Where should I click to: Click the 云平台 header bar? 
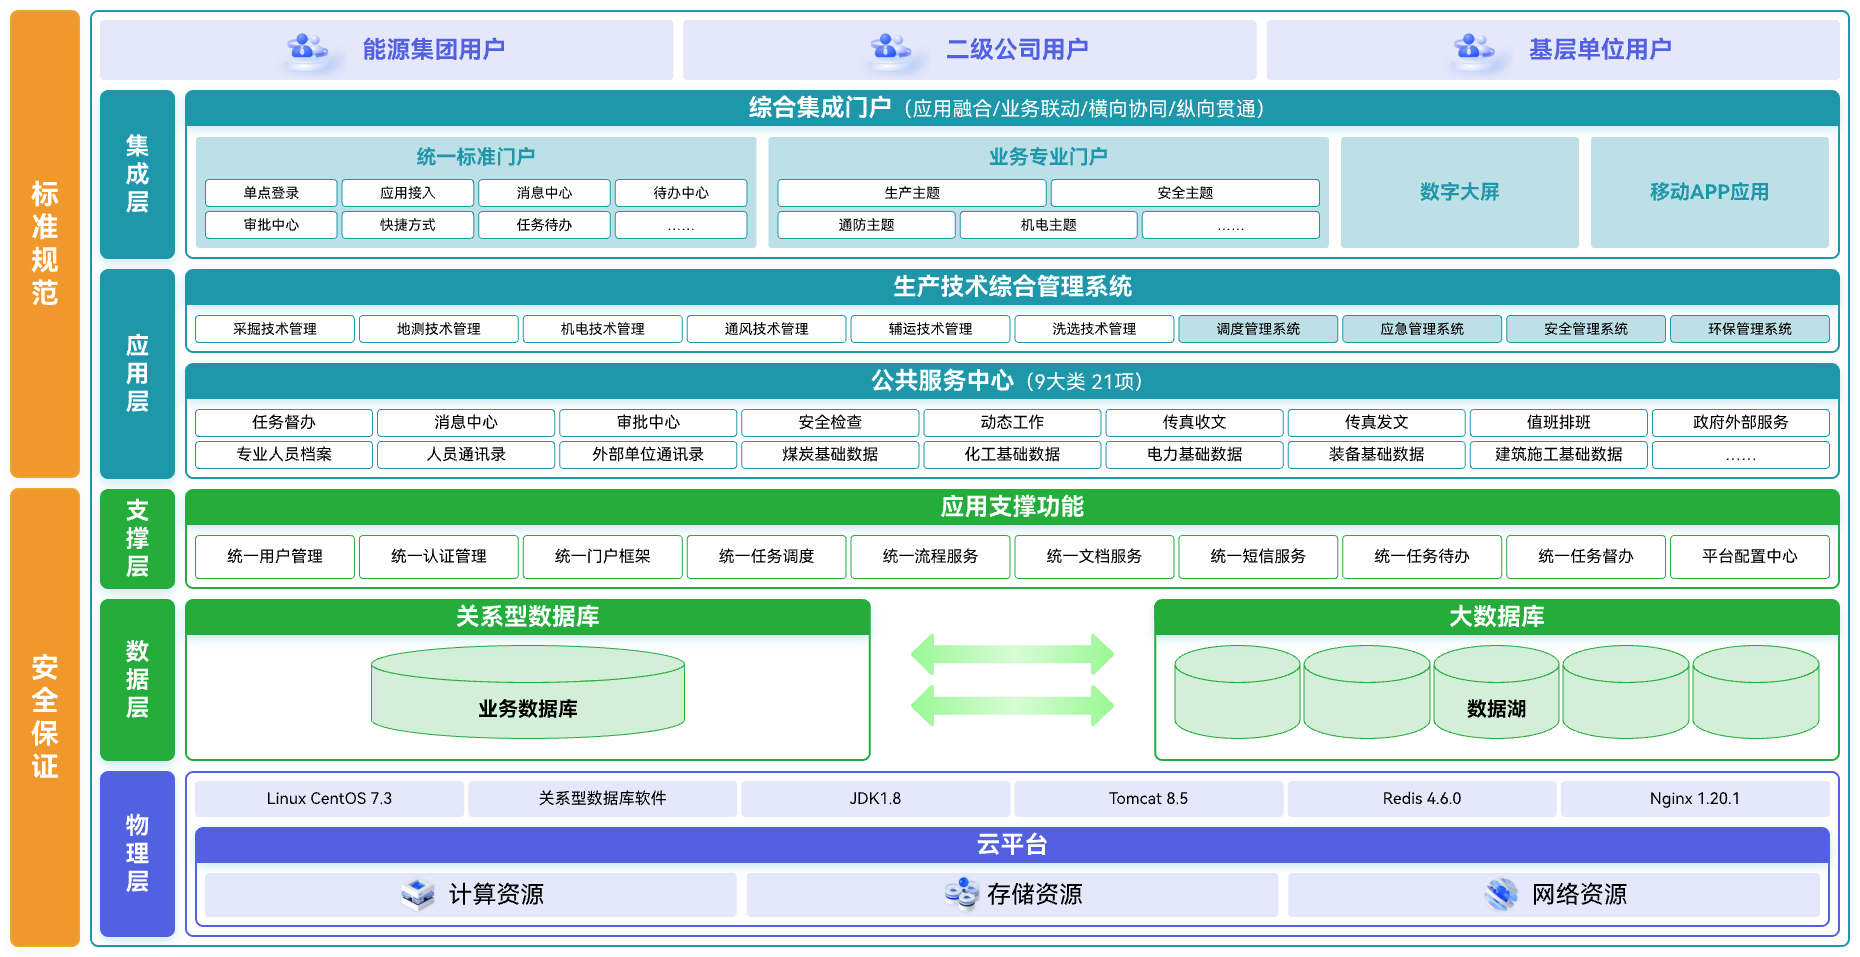click(1012, 845)
